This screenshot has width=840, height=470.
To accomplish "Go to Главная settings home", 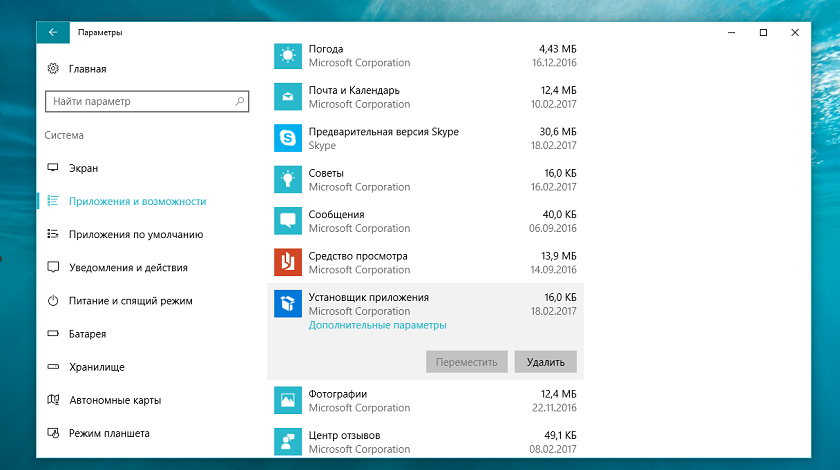I will [87, 69].
